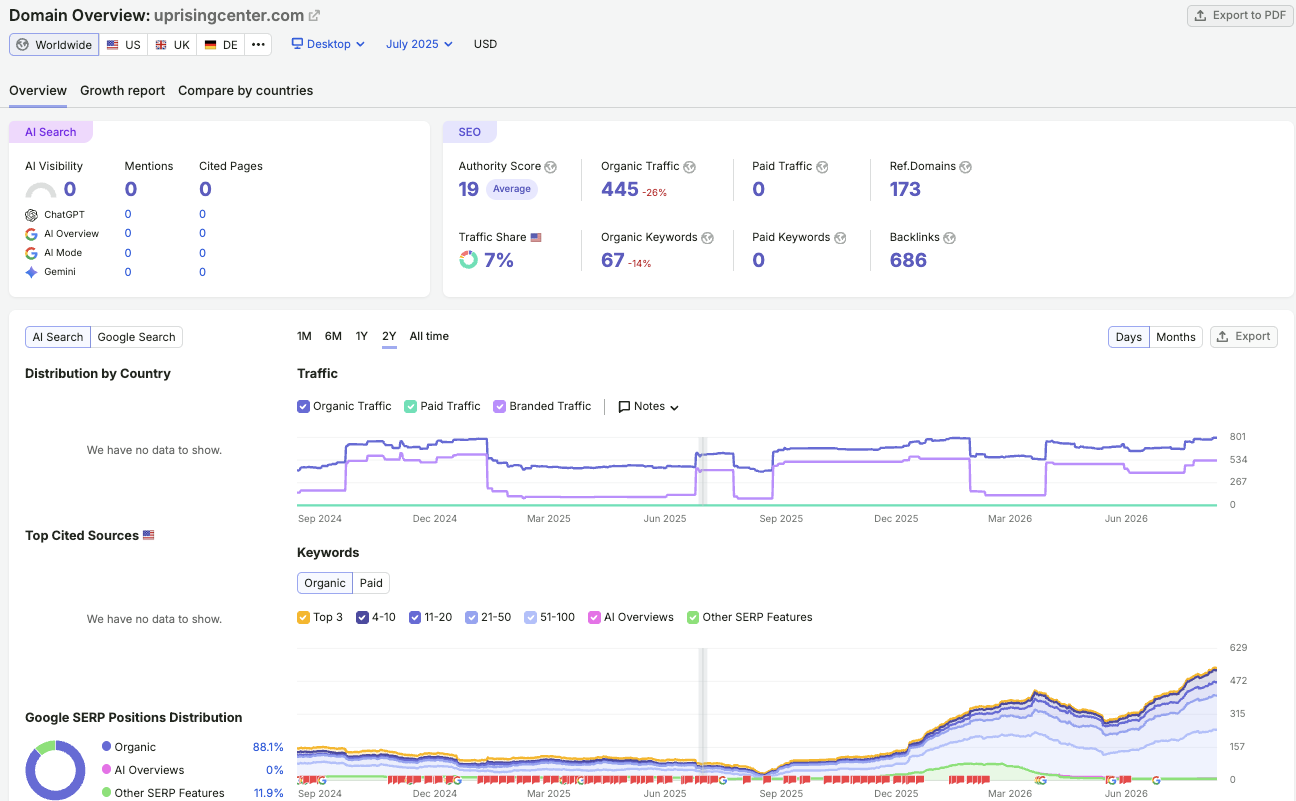The image size is (1296, 801).
Task: Click the AI Visibility gauge icon
Action: coord(41,191)
